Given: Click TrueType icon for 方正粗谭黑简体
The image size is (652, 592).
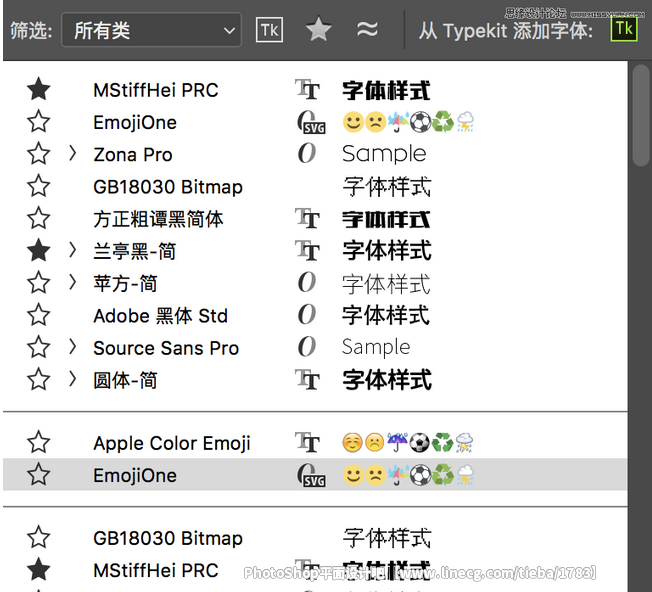Looking at the screenshot, I should (308, 218).
